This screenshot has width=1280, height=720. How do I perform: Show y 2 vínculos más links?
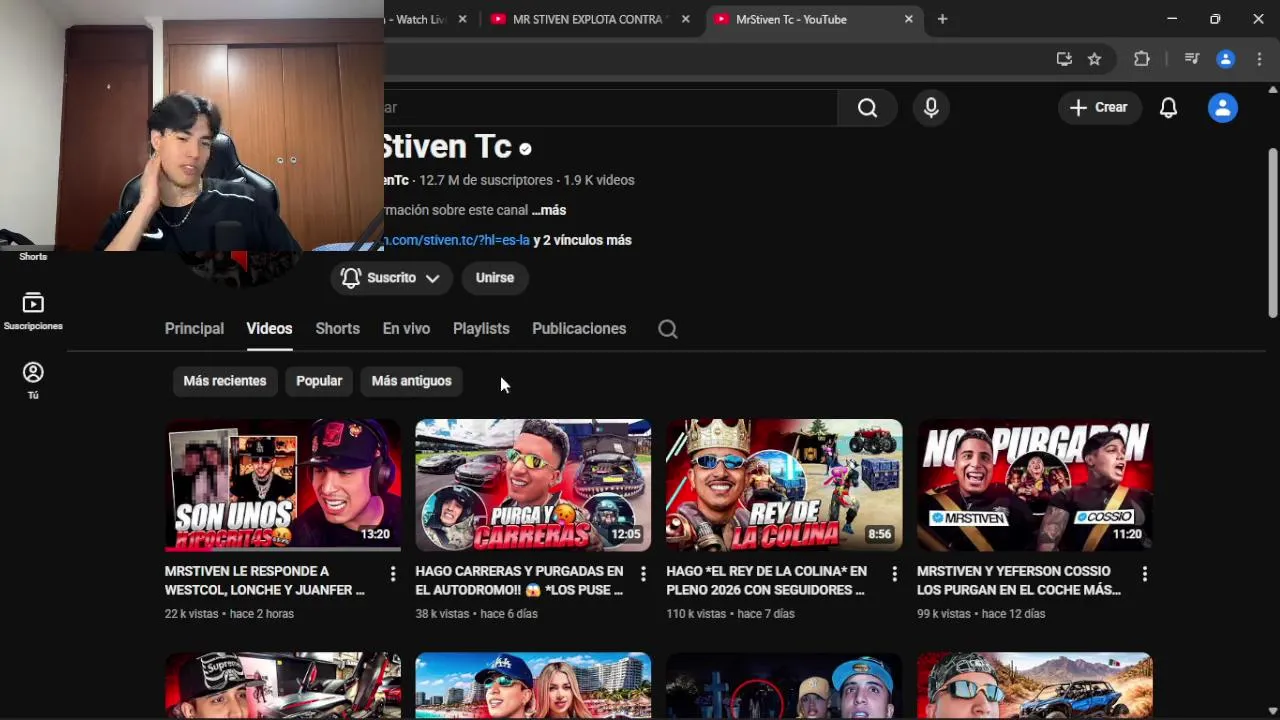[x=582, y=240]
